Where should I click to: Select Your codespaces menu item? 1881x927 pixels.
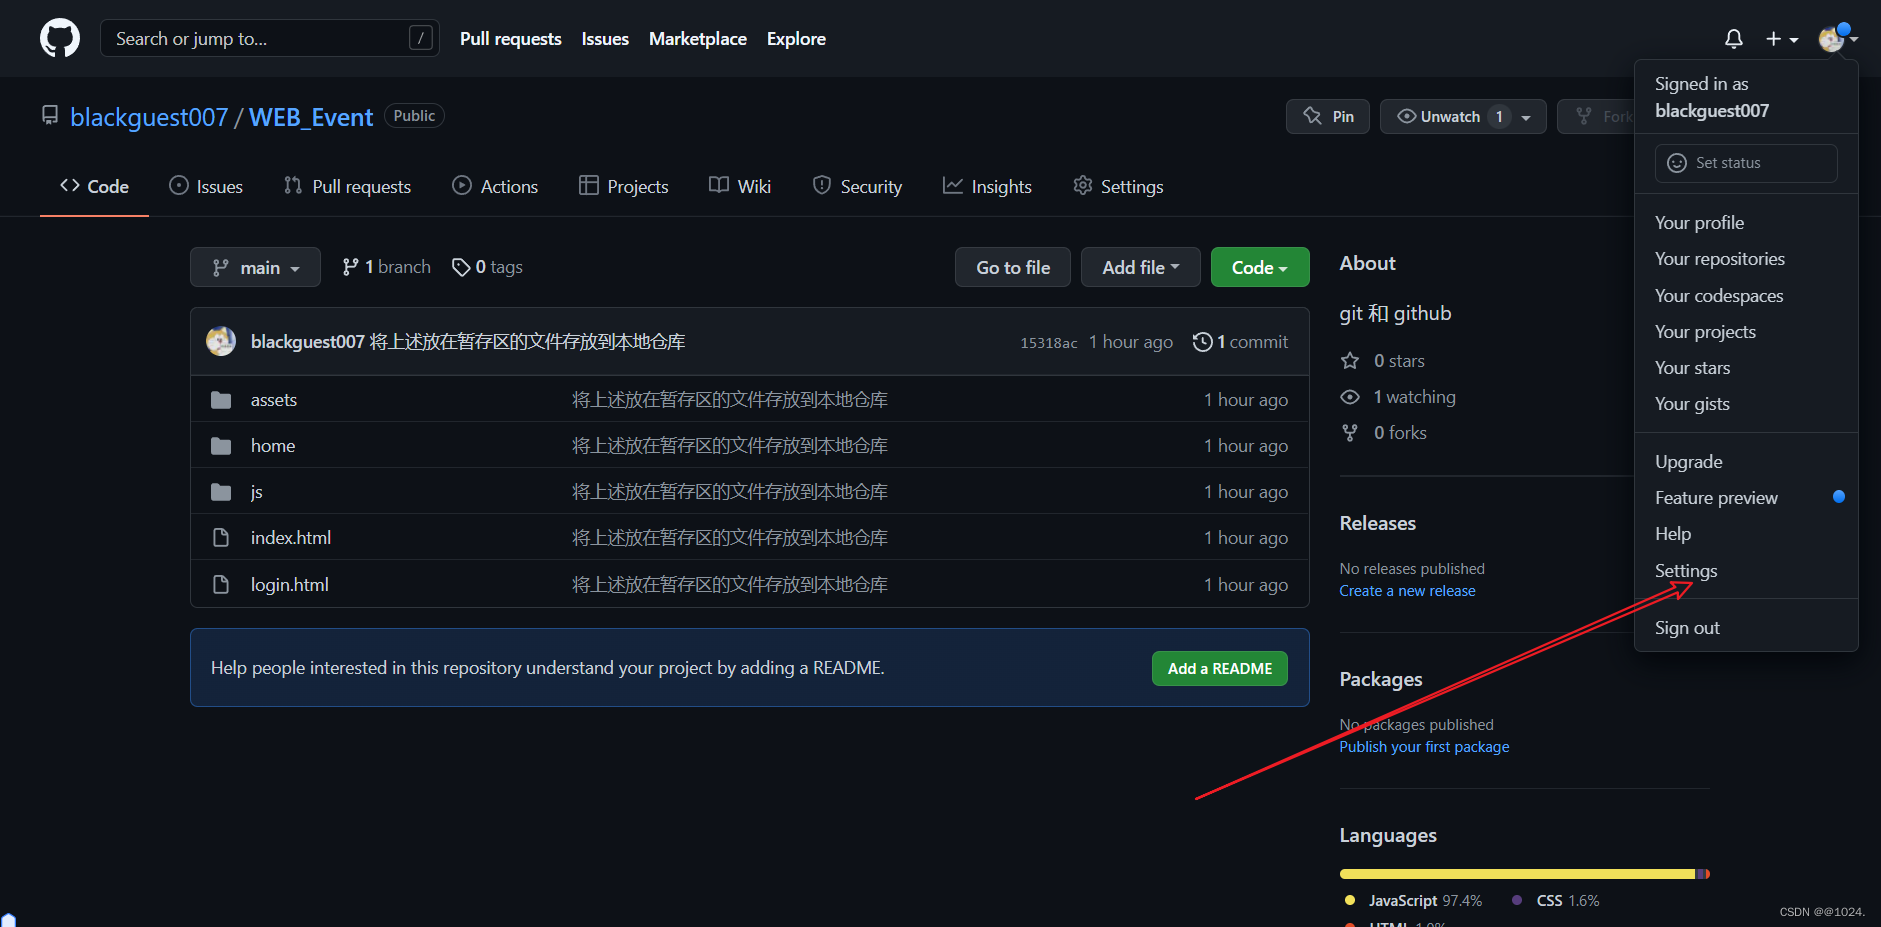tap(1746, 296)
